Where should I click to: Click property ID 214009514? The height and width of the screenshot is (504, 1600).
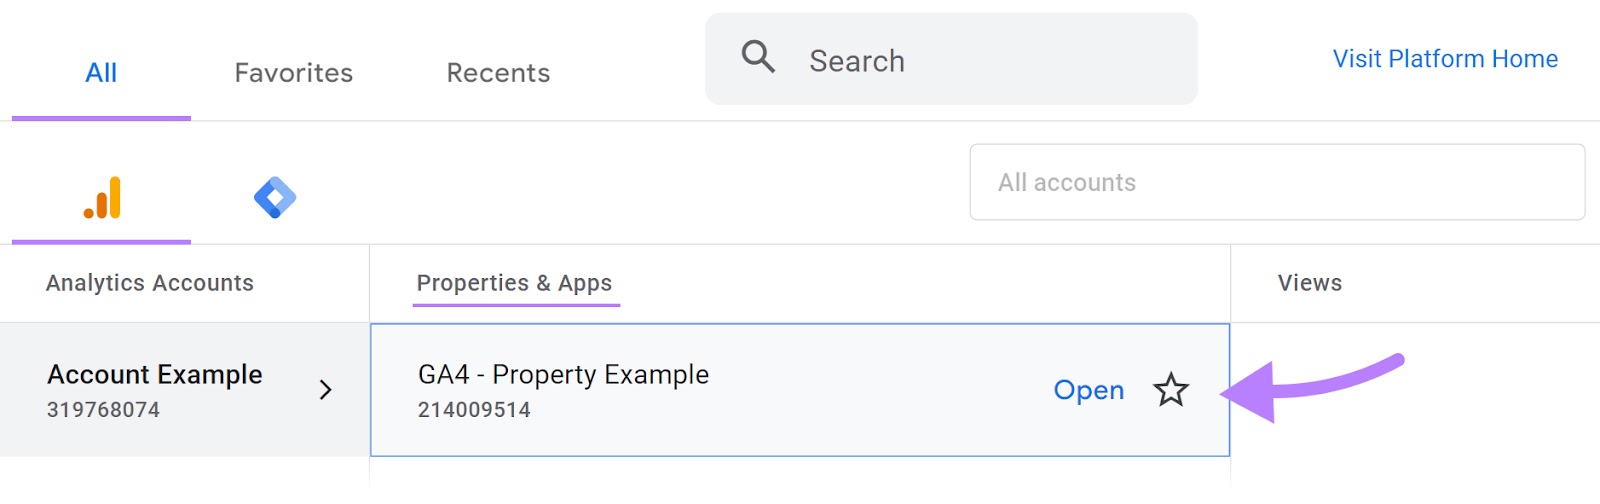pos(474,410)
